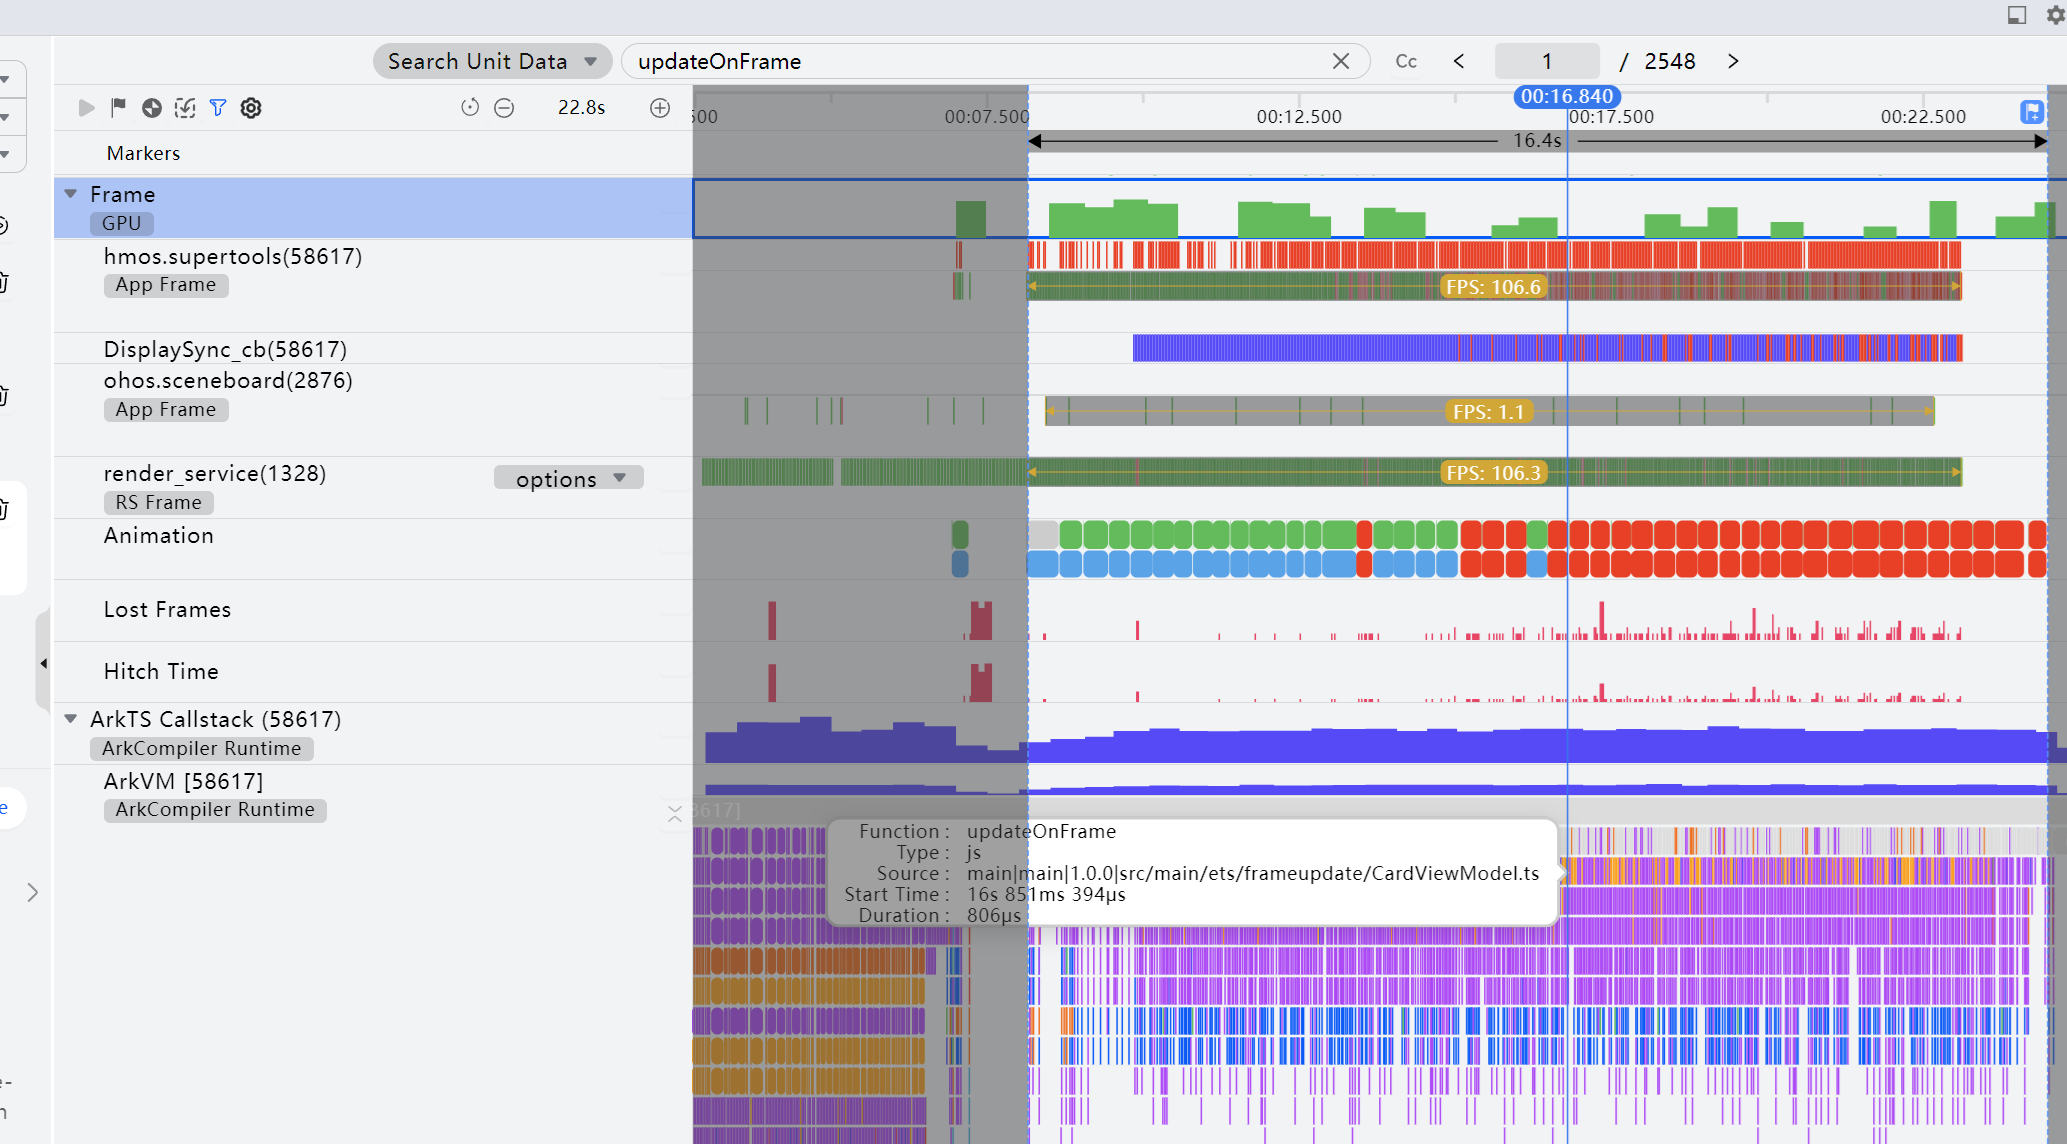Open global settings gear at the top right
Screen dimensions: 2067x1144
click(x=2056, y=15)
